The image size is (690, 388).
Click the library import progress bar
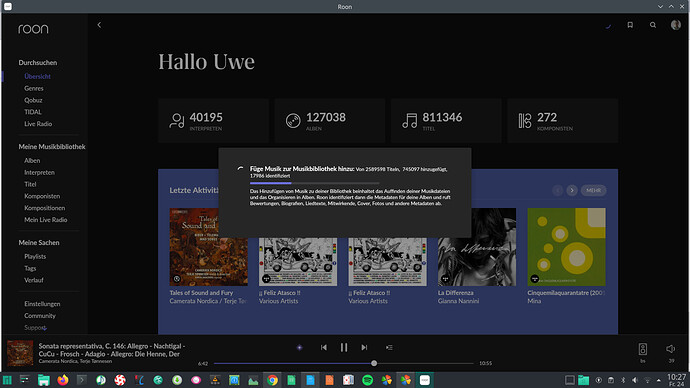pyautogui.click(x=315, y=183)
